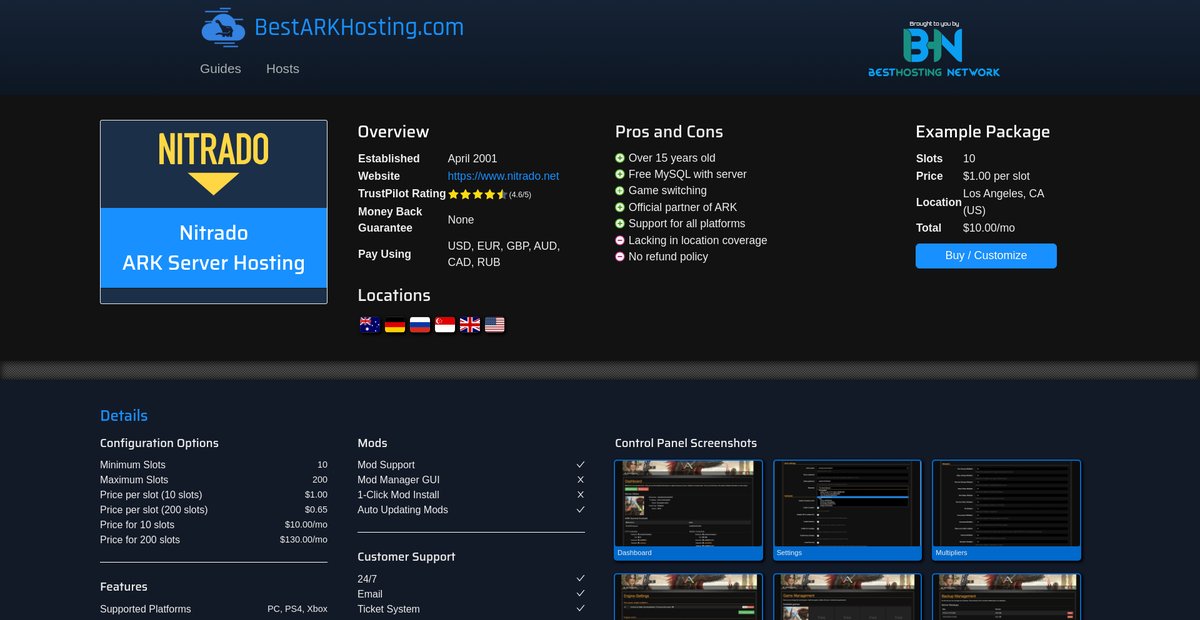Click the Australia flag icon
1200x620 pixels.
[x=369, y=324]
